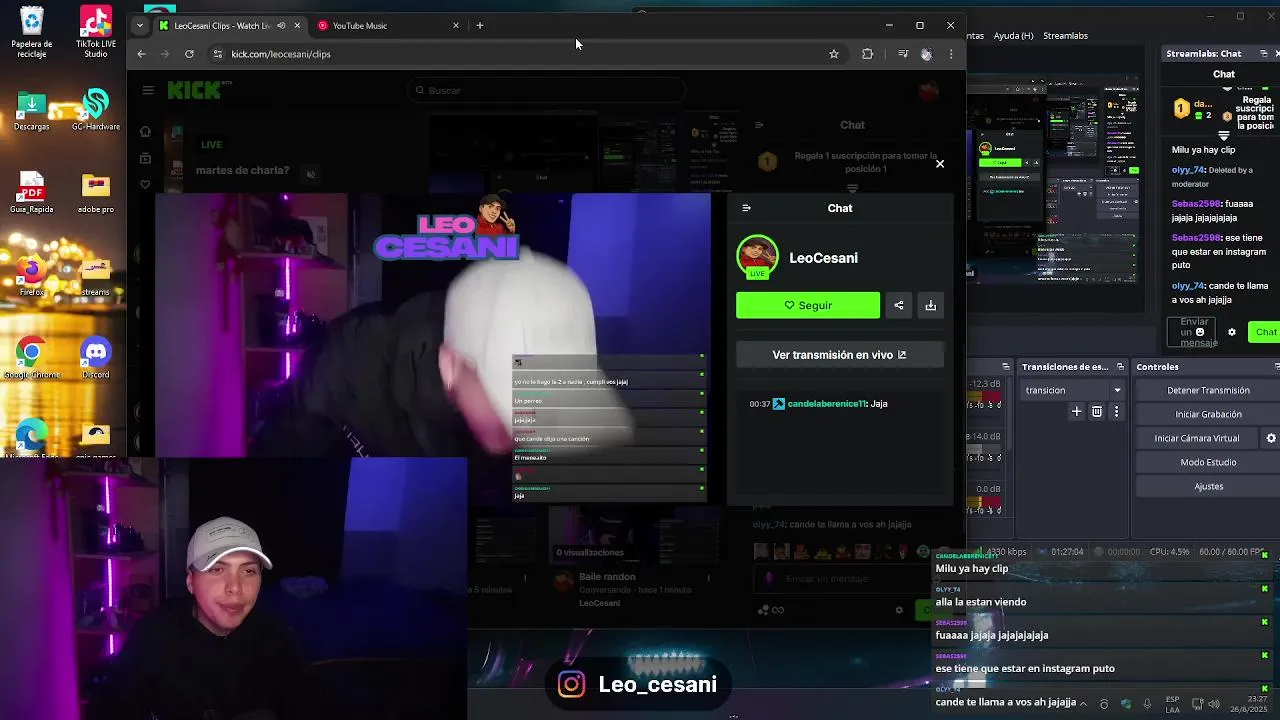Open the browser extensions puzzle icon
Screen dimensions: 1280x720
pyautogui.click(x=867, y=54)
